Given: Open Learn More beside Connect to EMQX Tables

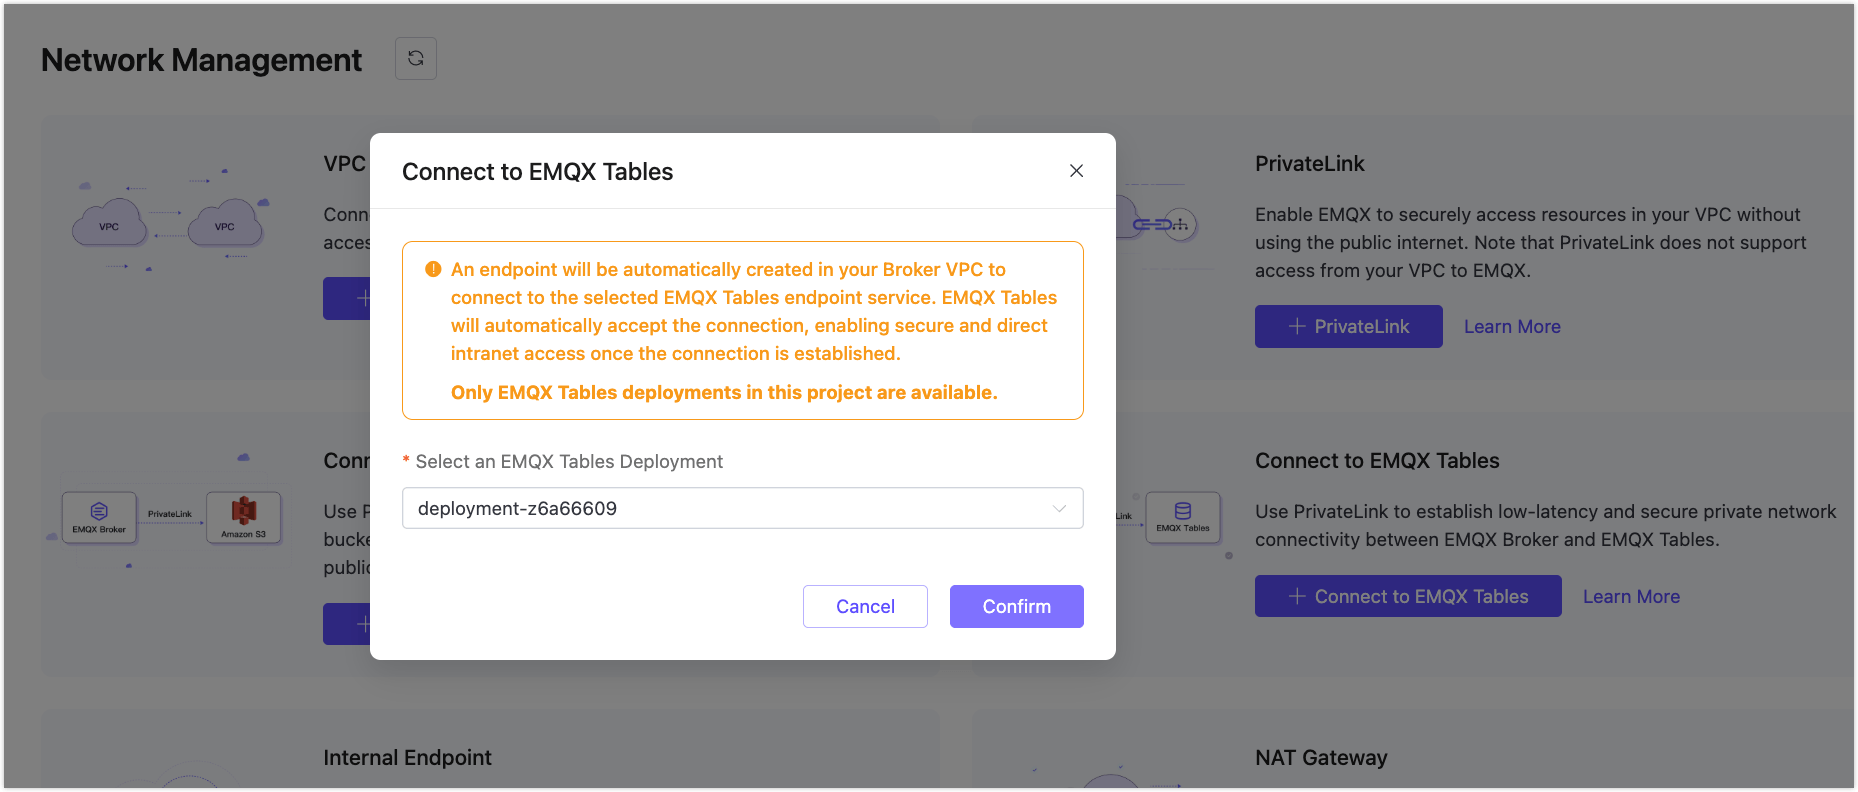Looking at the screenshot, I should pos(1630,596).
